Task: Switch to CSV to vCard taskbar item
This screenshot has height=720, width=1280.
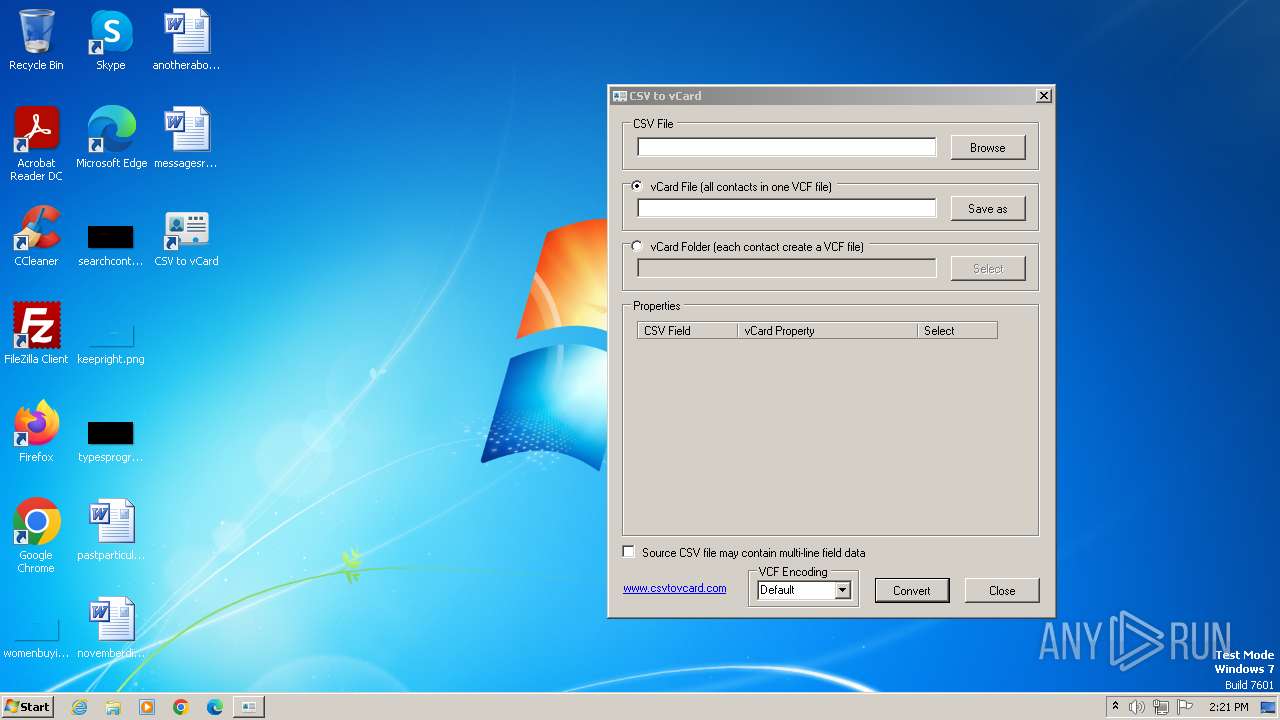Action: (248, 707)
